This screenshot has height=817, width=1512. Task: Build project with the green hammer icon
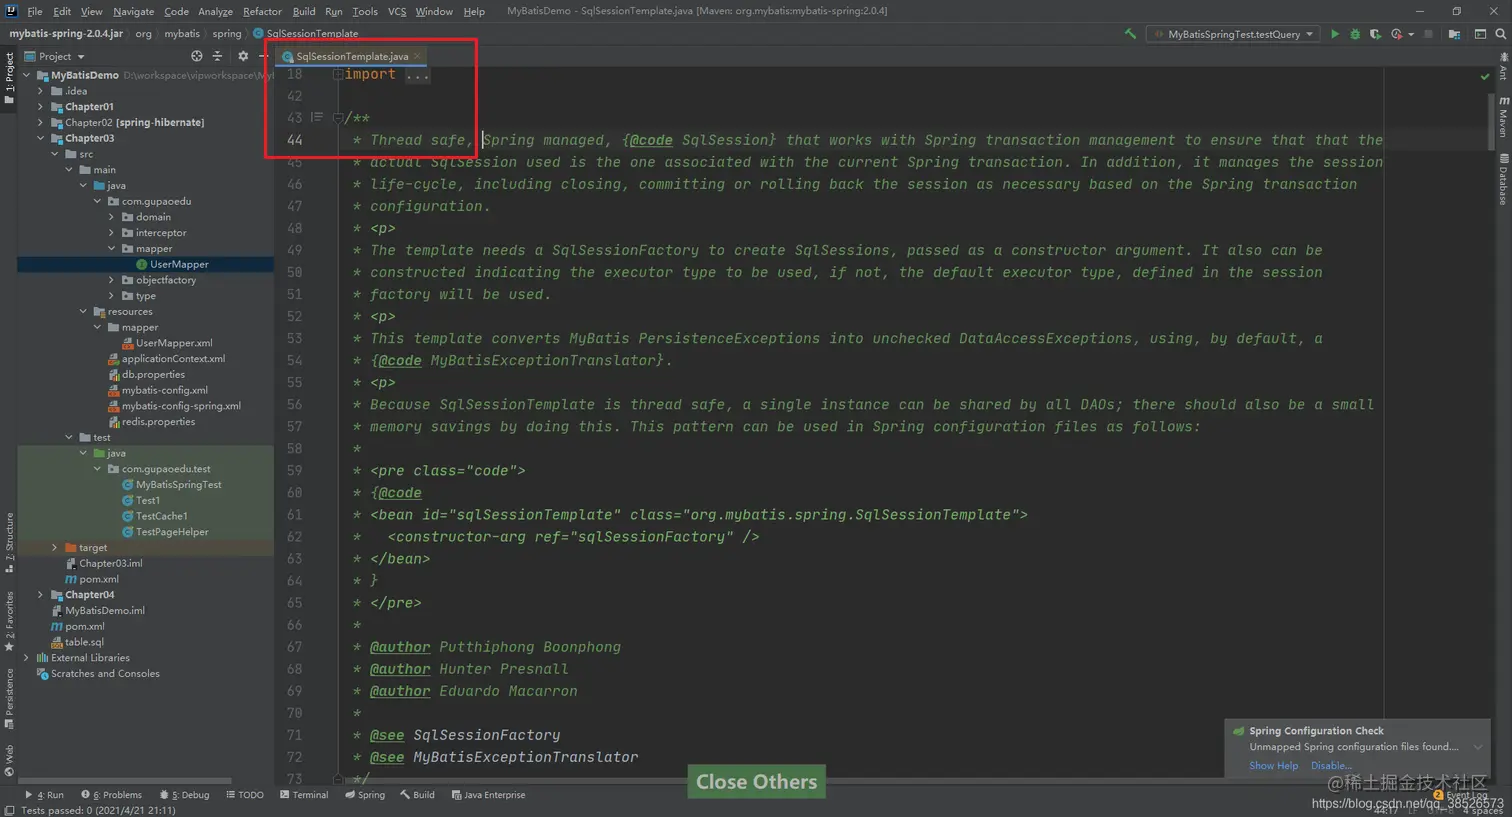pyautogui.click(x=1130, y=34)
